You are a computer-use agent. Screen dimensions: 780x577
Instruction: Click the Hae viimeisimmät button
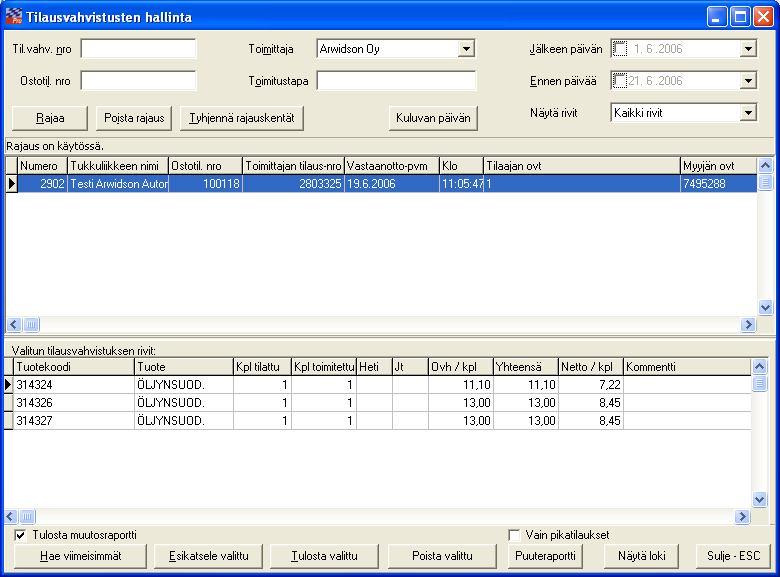81,556
